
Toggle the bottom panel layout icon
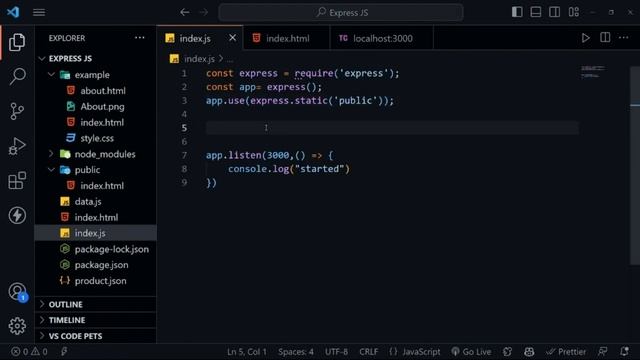point(536,12)
